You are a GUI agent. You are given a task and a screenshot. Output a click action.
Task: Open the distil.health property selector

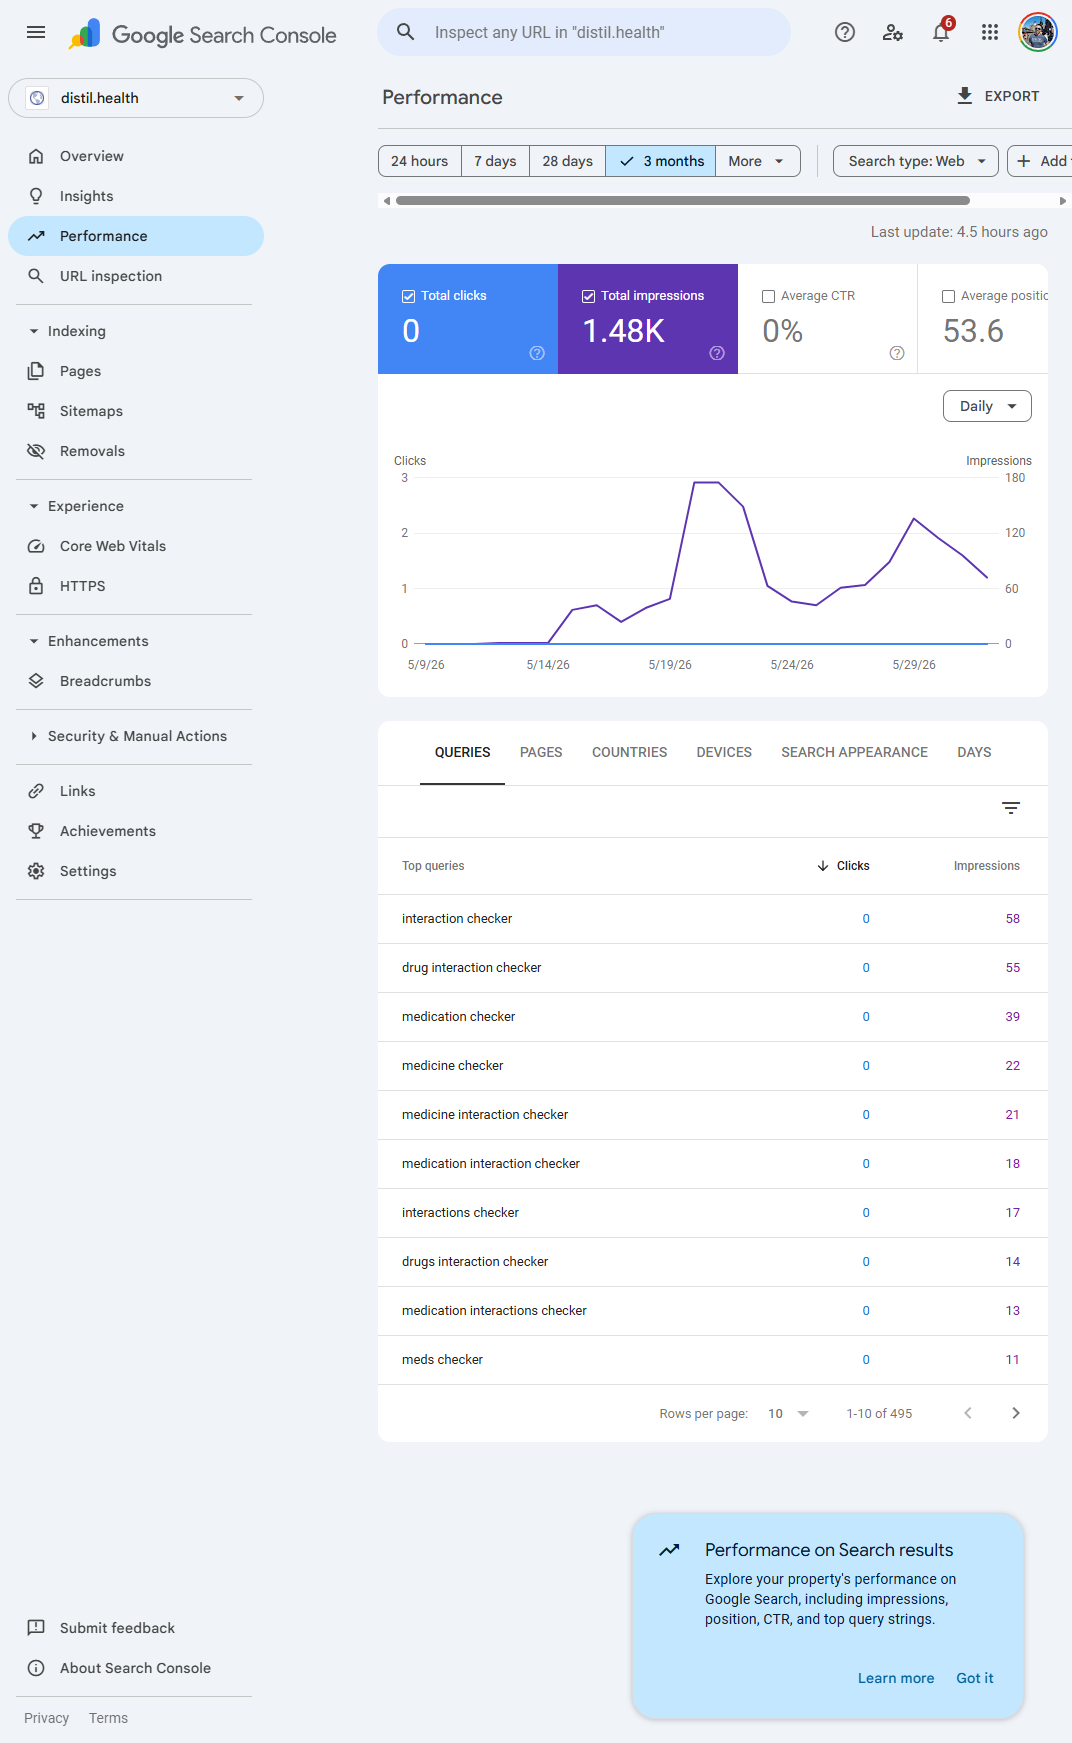pyautogui.click(x=136, y=98)
